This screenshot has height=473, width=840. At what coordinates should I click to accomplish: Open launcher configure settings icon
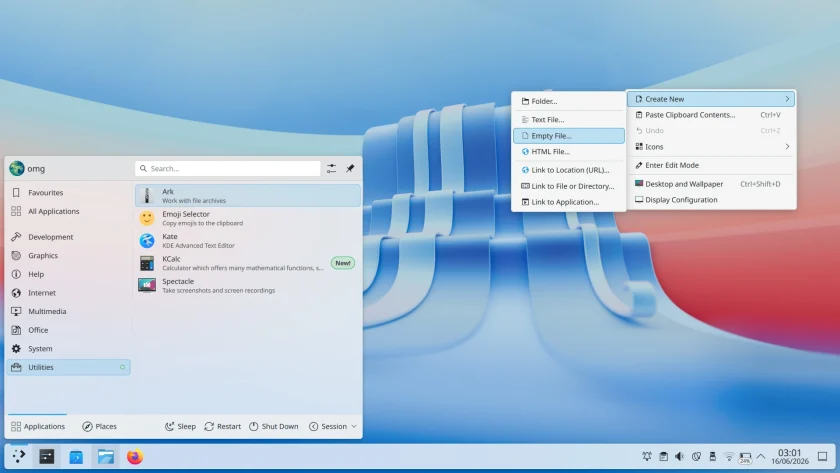[x=332, y=168]
